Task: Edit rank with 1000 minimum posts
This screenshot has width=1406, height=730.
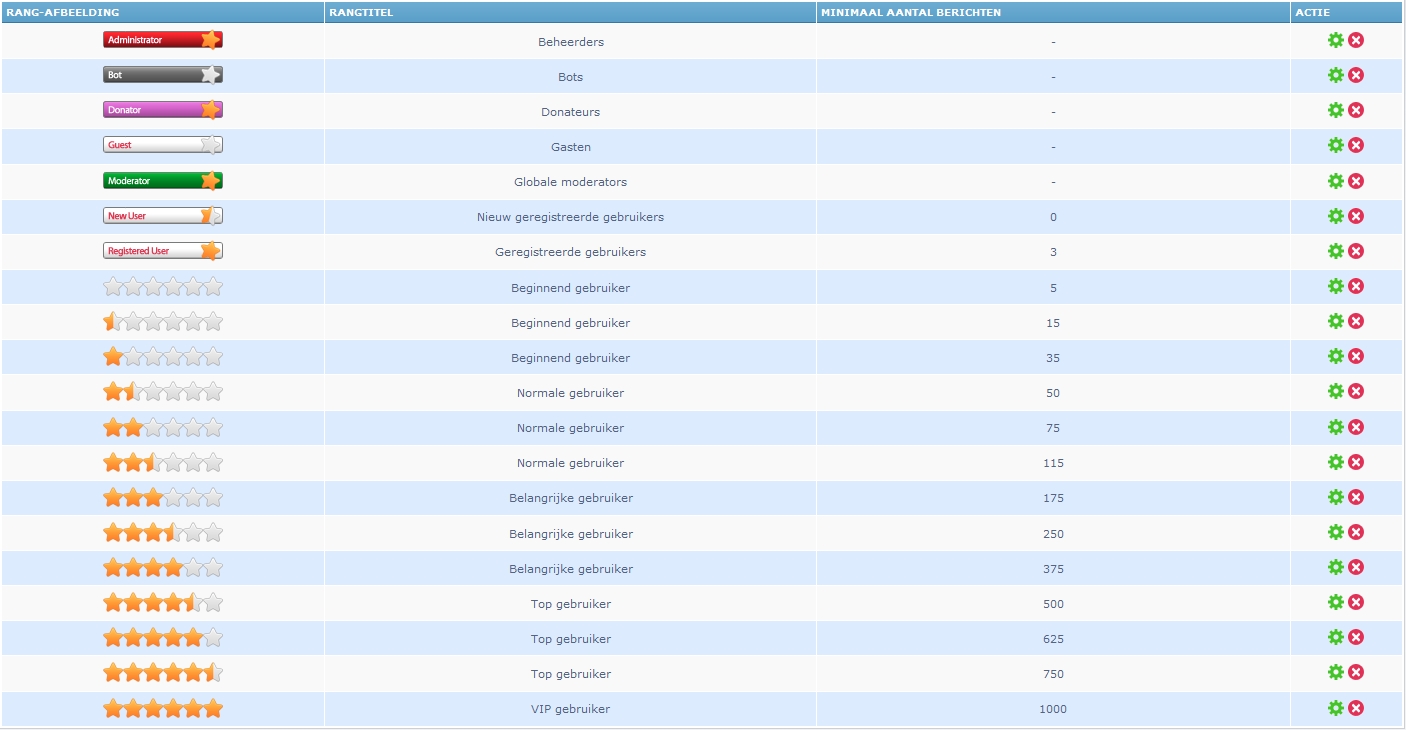Action: [1335, 708]
